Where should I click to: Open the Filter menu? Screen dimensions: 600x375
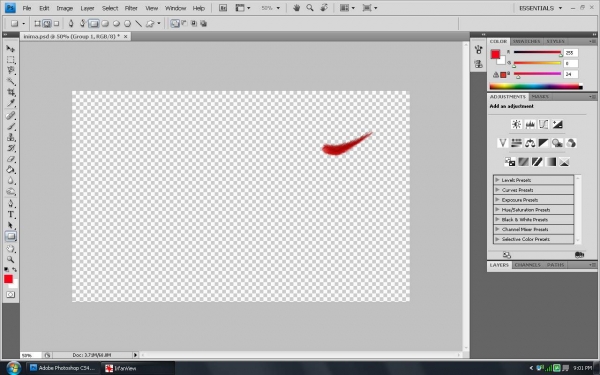click(131, 8)
